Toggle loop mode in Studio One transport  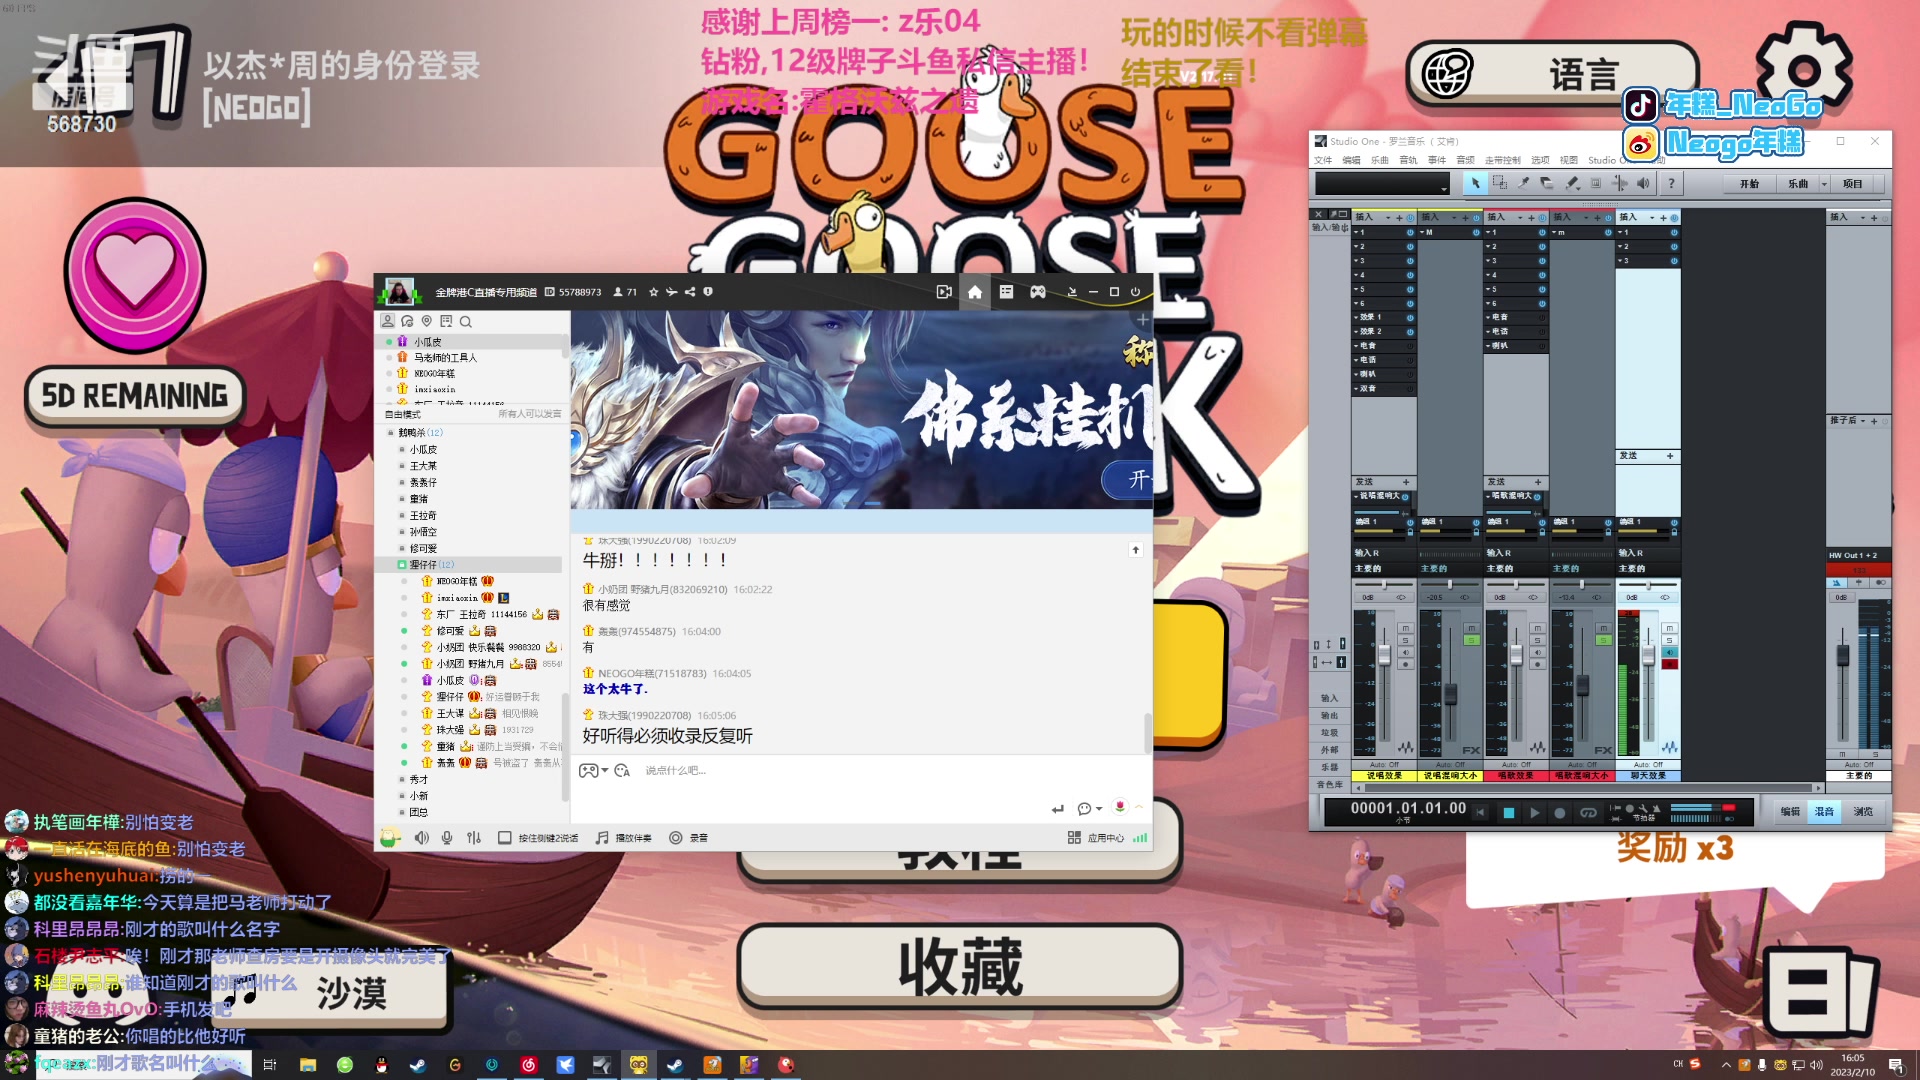pyautogui.click(x=1587, y=813)
